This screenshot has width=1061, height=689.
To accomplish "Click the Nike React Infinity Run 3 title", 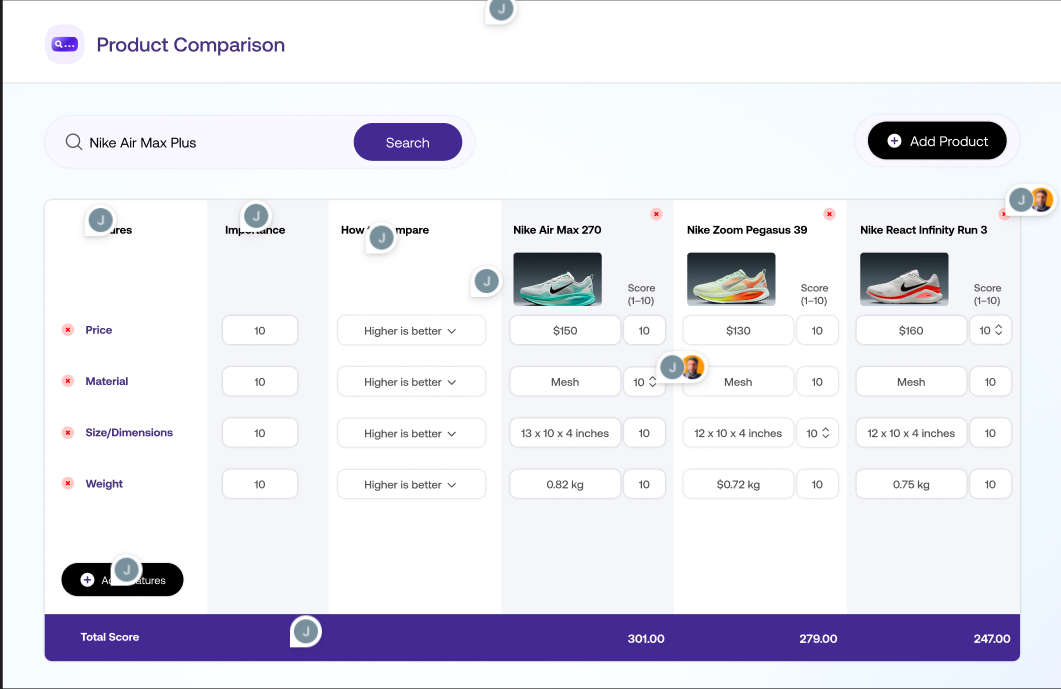I will [x=924, y=229].
